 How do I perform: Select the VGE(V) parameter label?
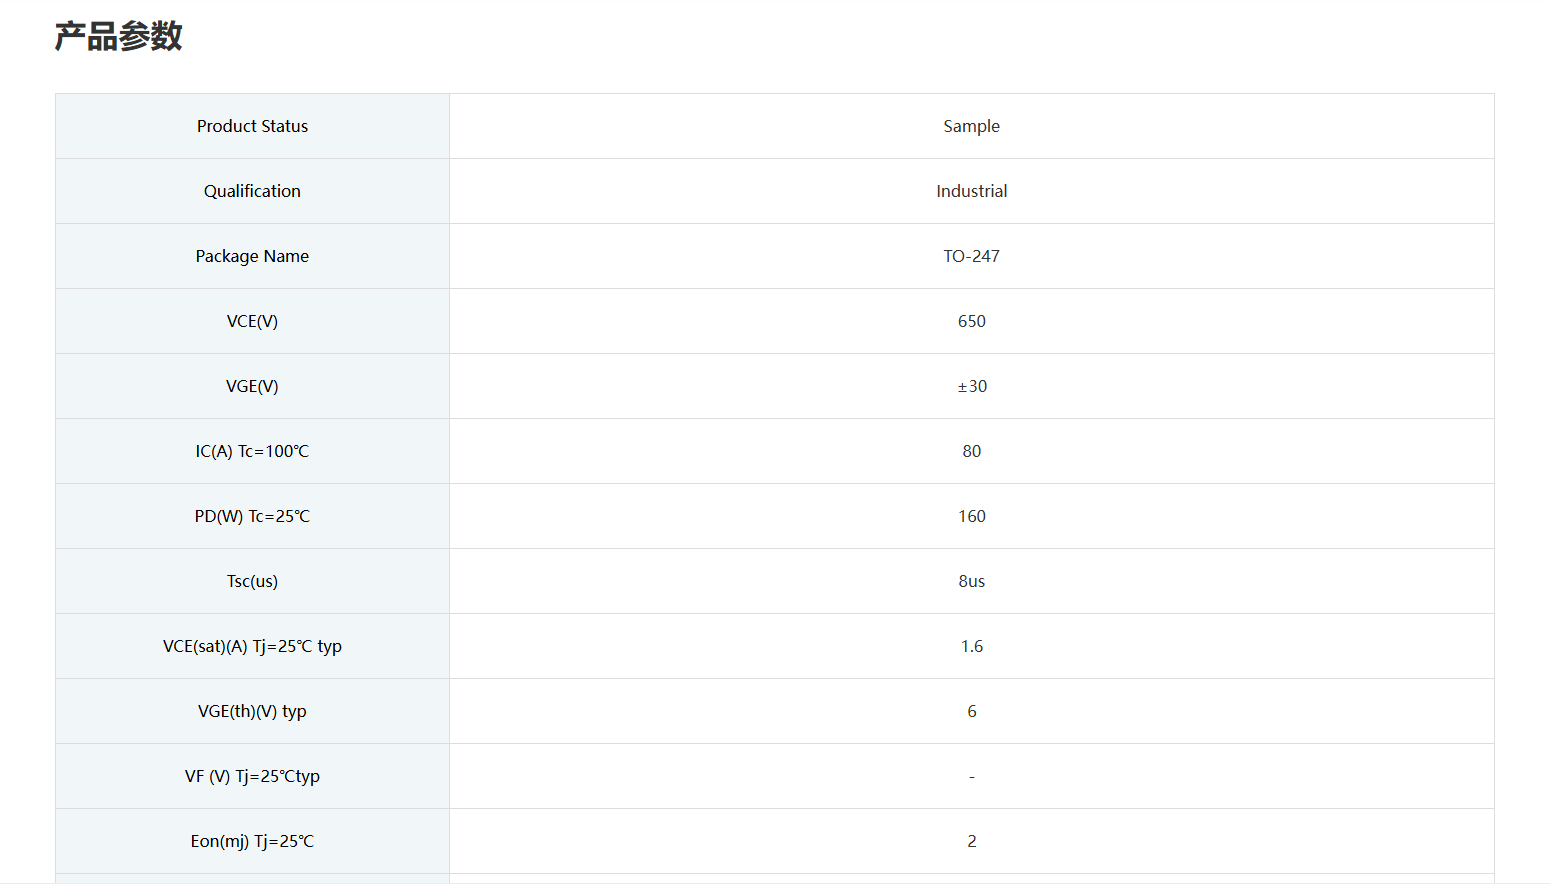click(252, 386)
